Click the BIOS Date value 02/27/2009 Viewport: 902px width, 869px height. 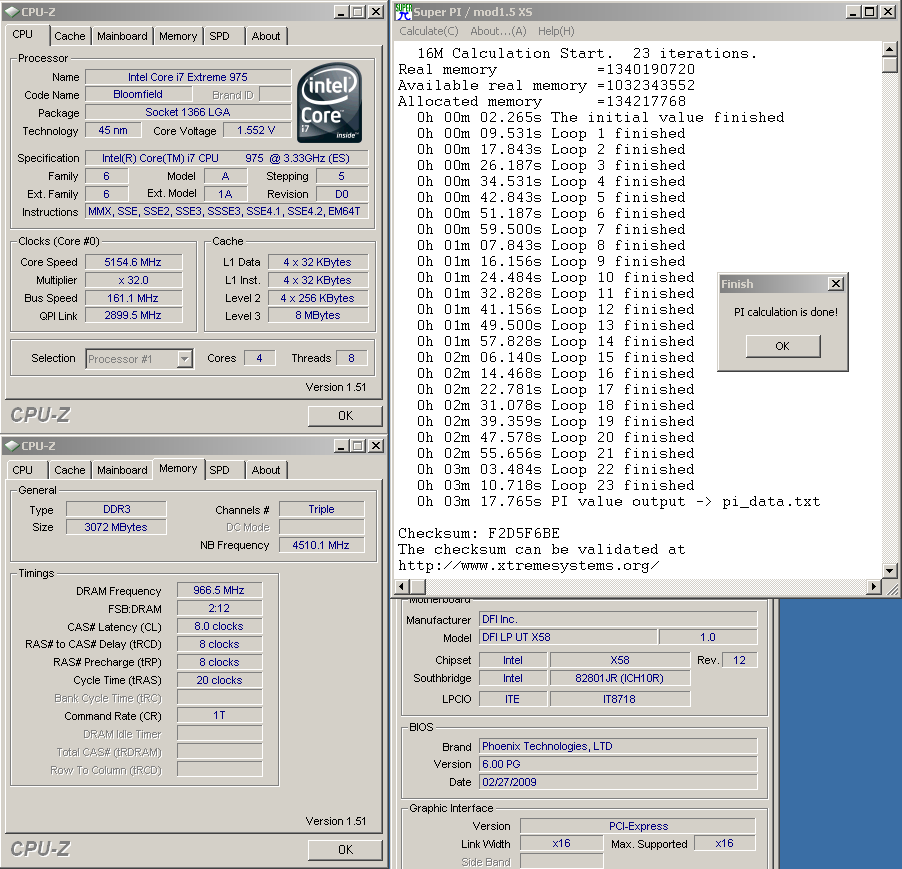tap(618, 782)
